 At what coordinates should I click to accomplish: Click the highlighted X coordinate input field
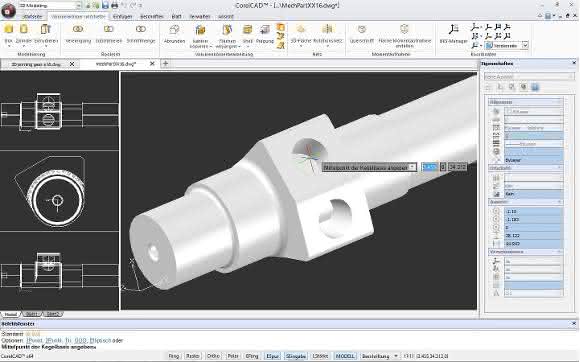[429, 167]
